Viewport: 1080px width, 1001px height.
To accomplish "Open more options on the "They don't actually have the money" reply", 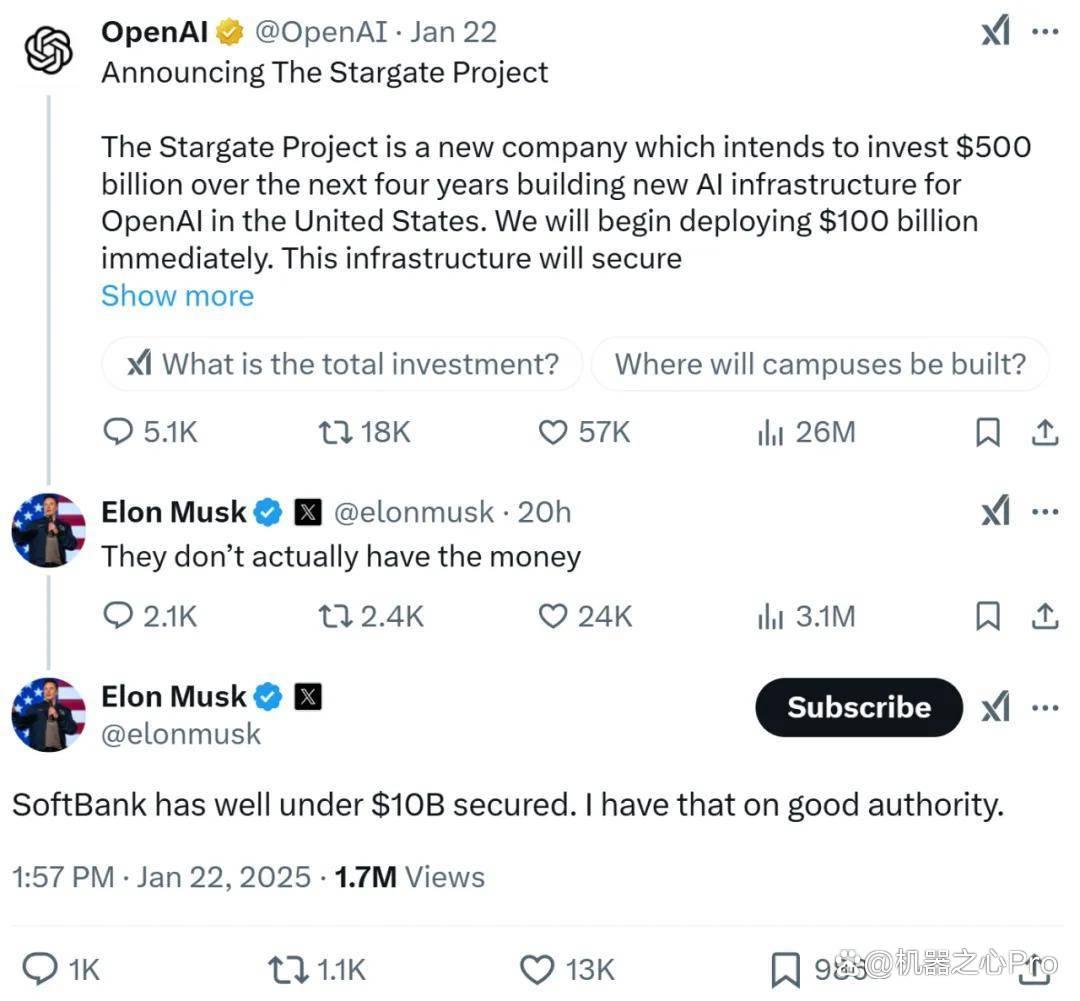I will pos(1045,512).
